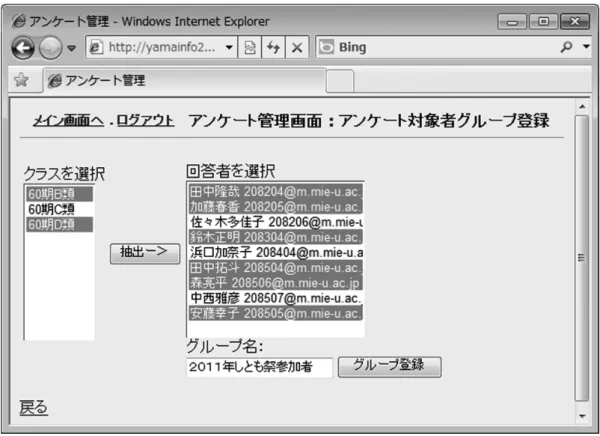This screenshot has width=600, height=436.
Task: Click the グループ登録 button
Action: (390, 367)
